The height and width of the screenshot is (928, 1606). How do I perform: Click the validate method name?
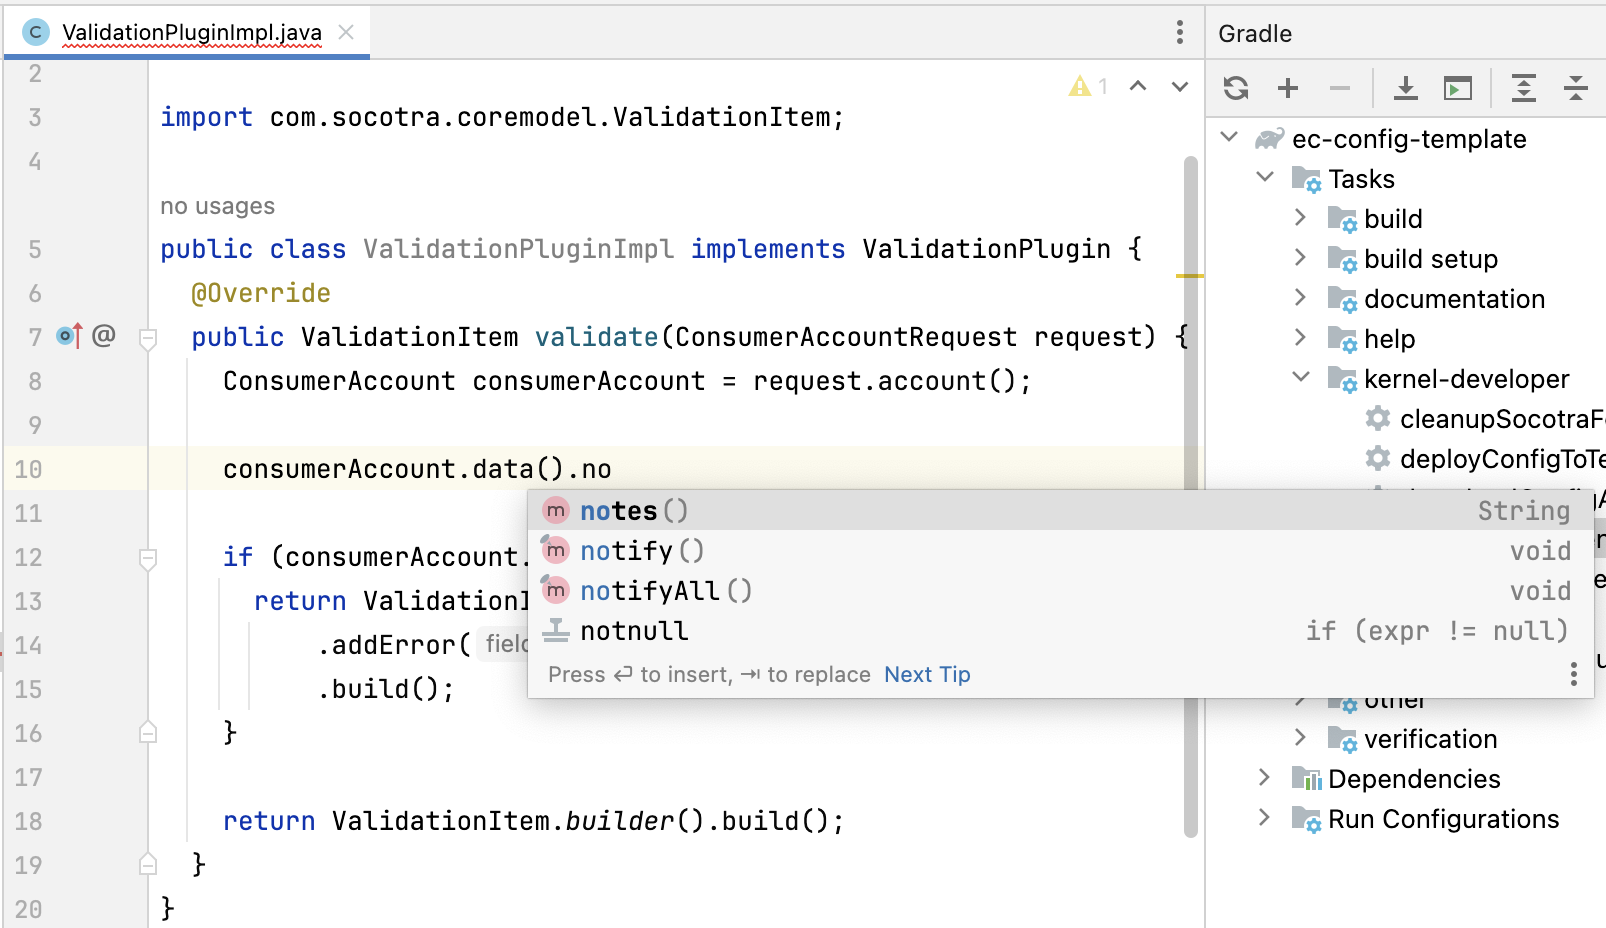596,337
